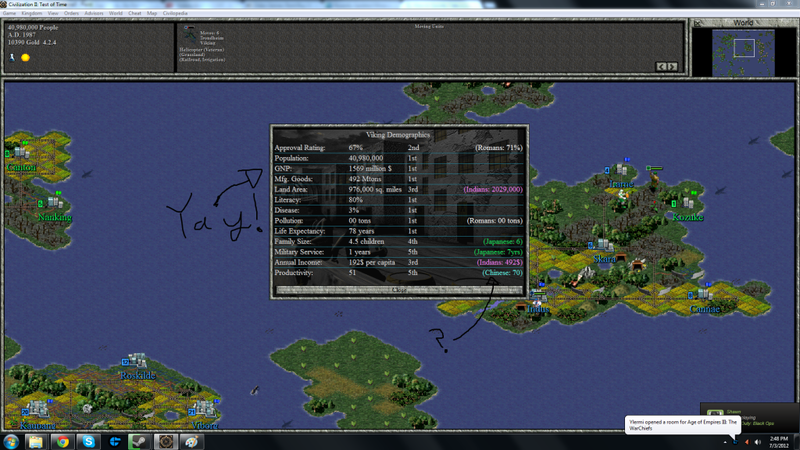Viewport: 800px width, 450px height.
Task: Click the 'GNP:' demographics row label
Action: (283, 168)
